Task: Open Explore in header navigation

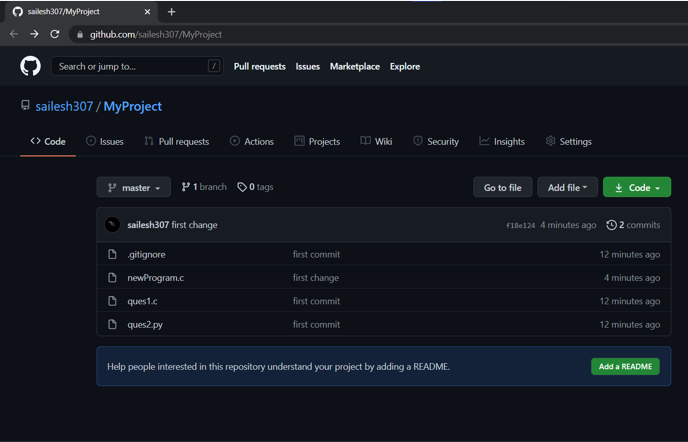Action: point(405,66)
